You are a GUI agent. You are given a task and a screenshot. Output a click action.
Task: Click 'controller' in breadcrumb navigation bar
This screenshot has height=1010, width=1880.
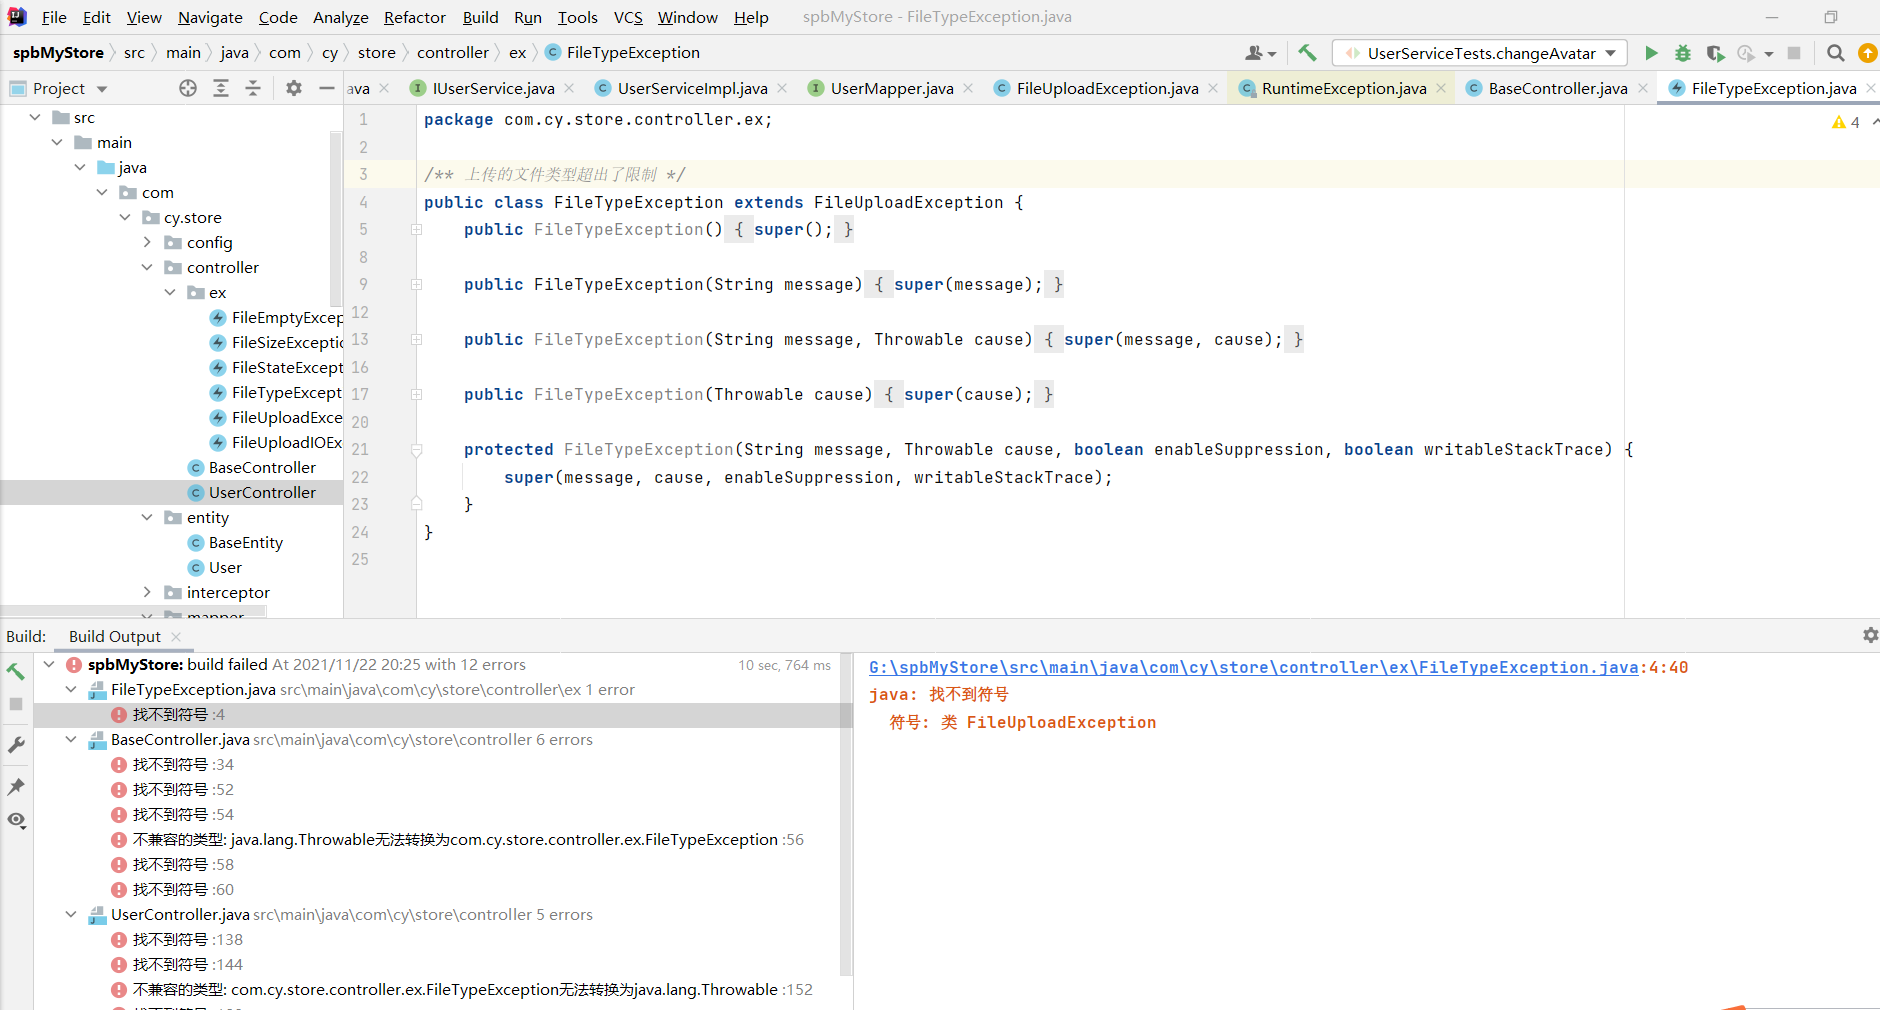(453, 52)
